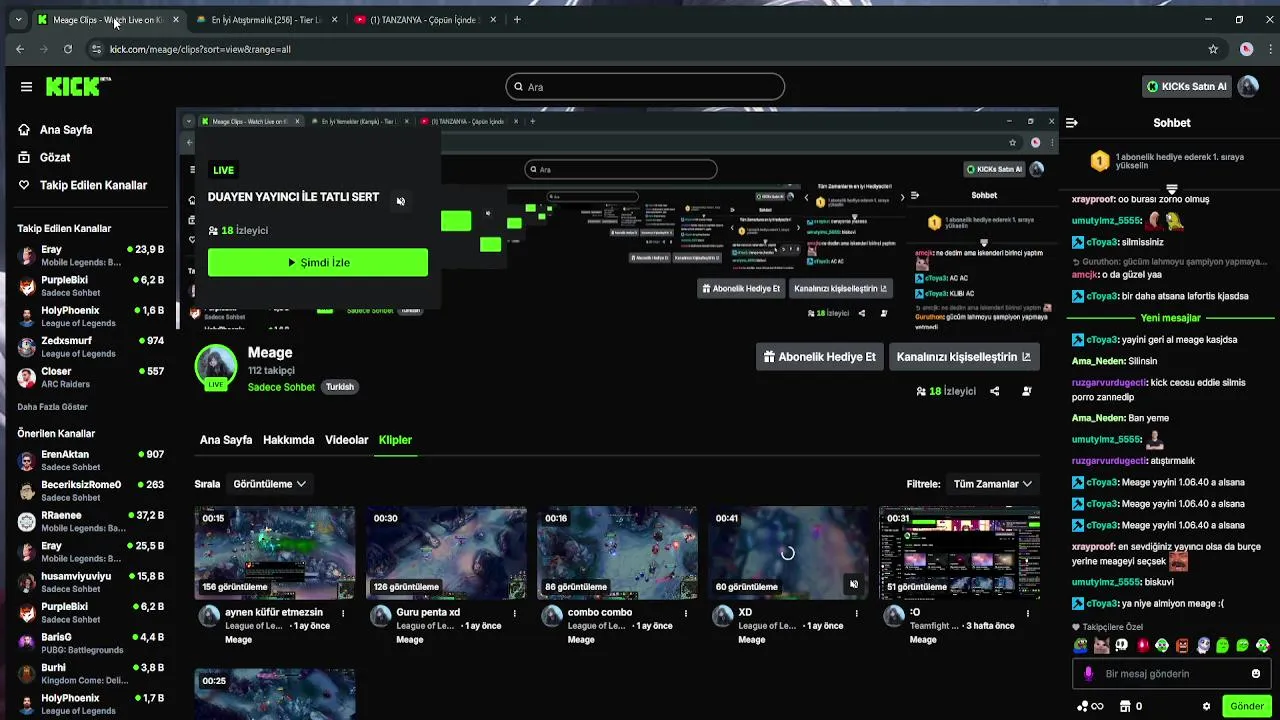Insert the angry orange face emote
Image resolution: width=1280 pixels, height=720 pixels.
click(x=1183, y=646)
